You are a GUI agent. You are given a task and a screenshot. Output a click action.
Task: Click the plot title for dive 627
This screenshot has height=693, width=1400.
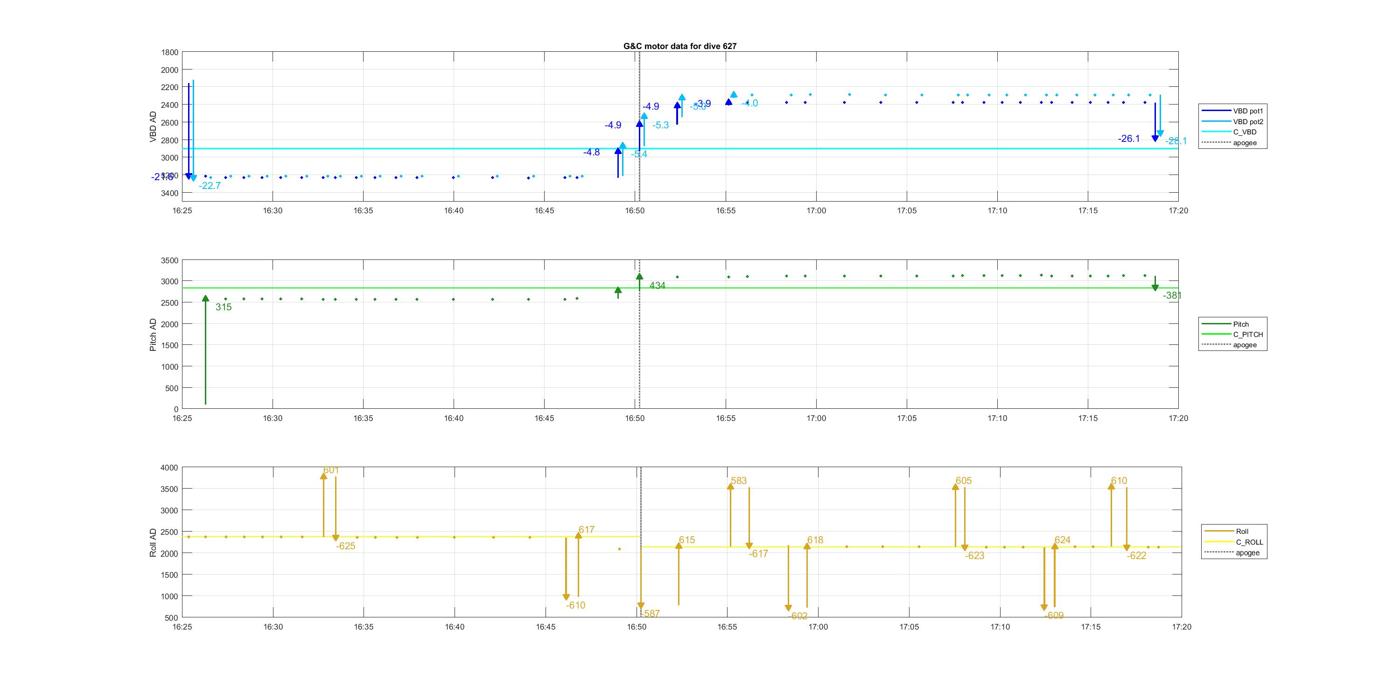[680, 46]
